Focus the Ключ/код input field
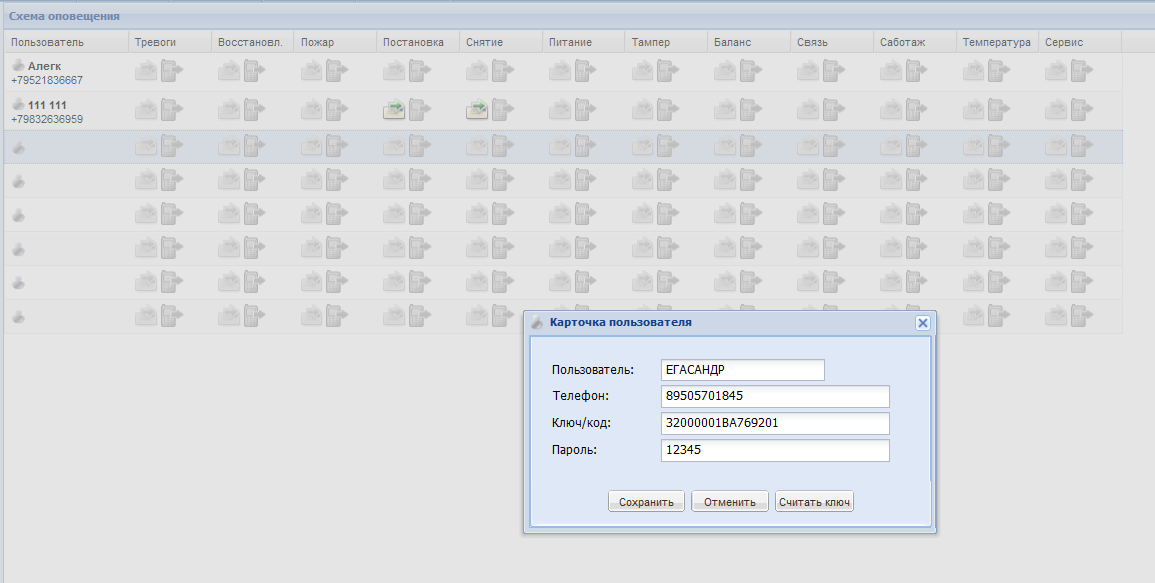Viewport: 1155px width, 583px height. (x=775, y=423)
